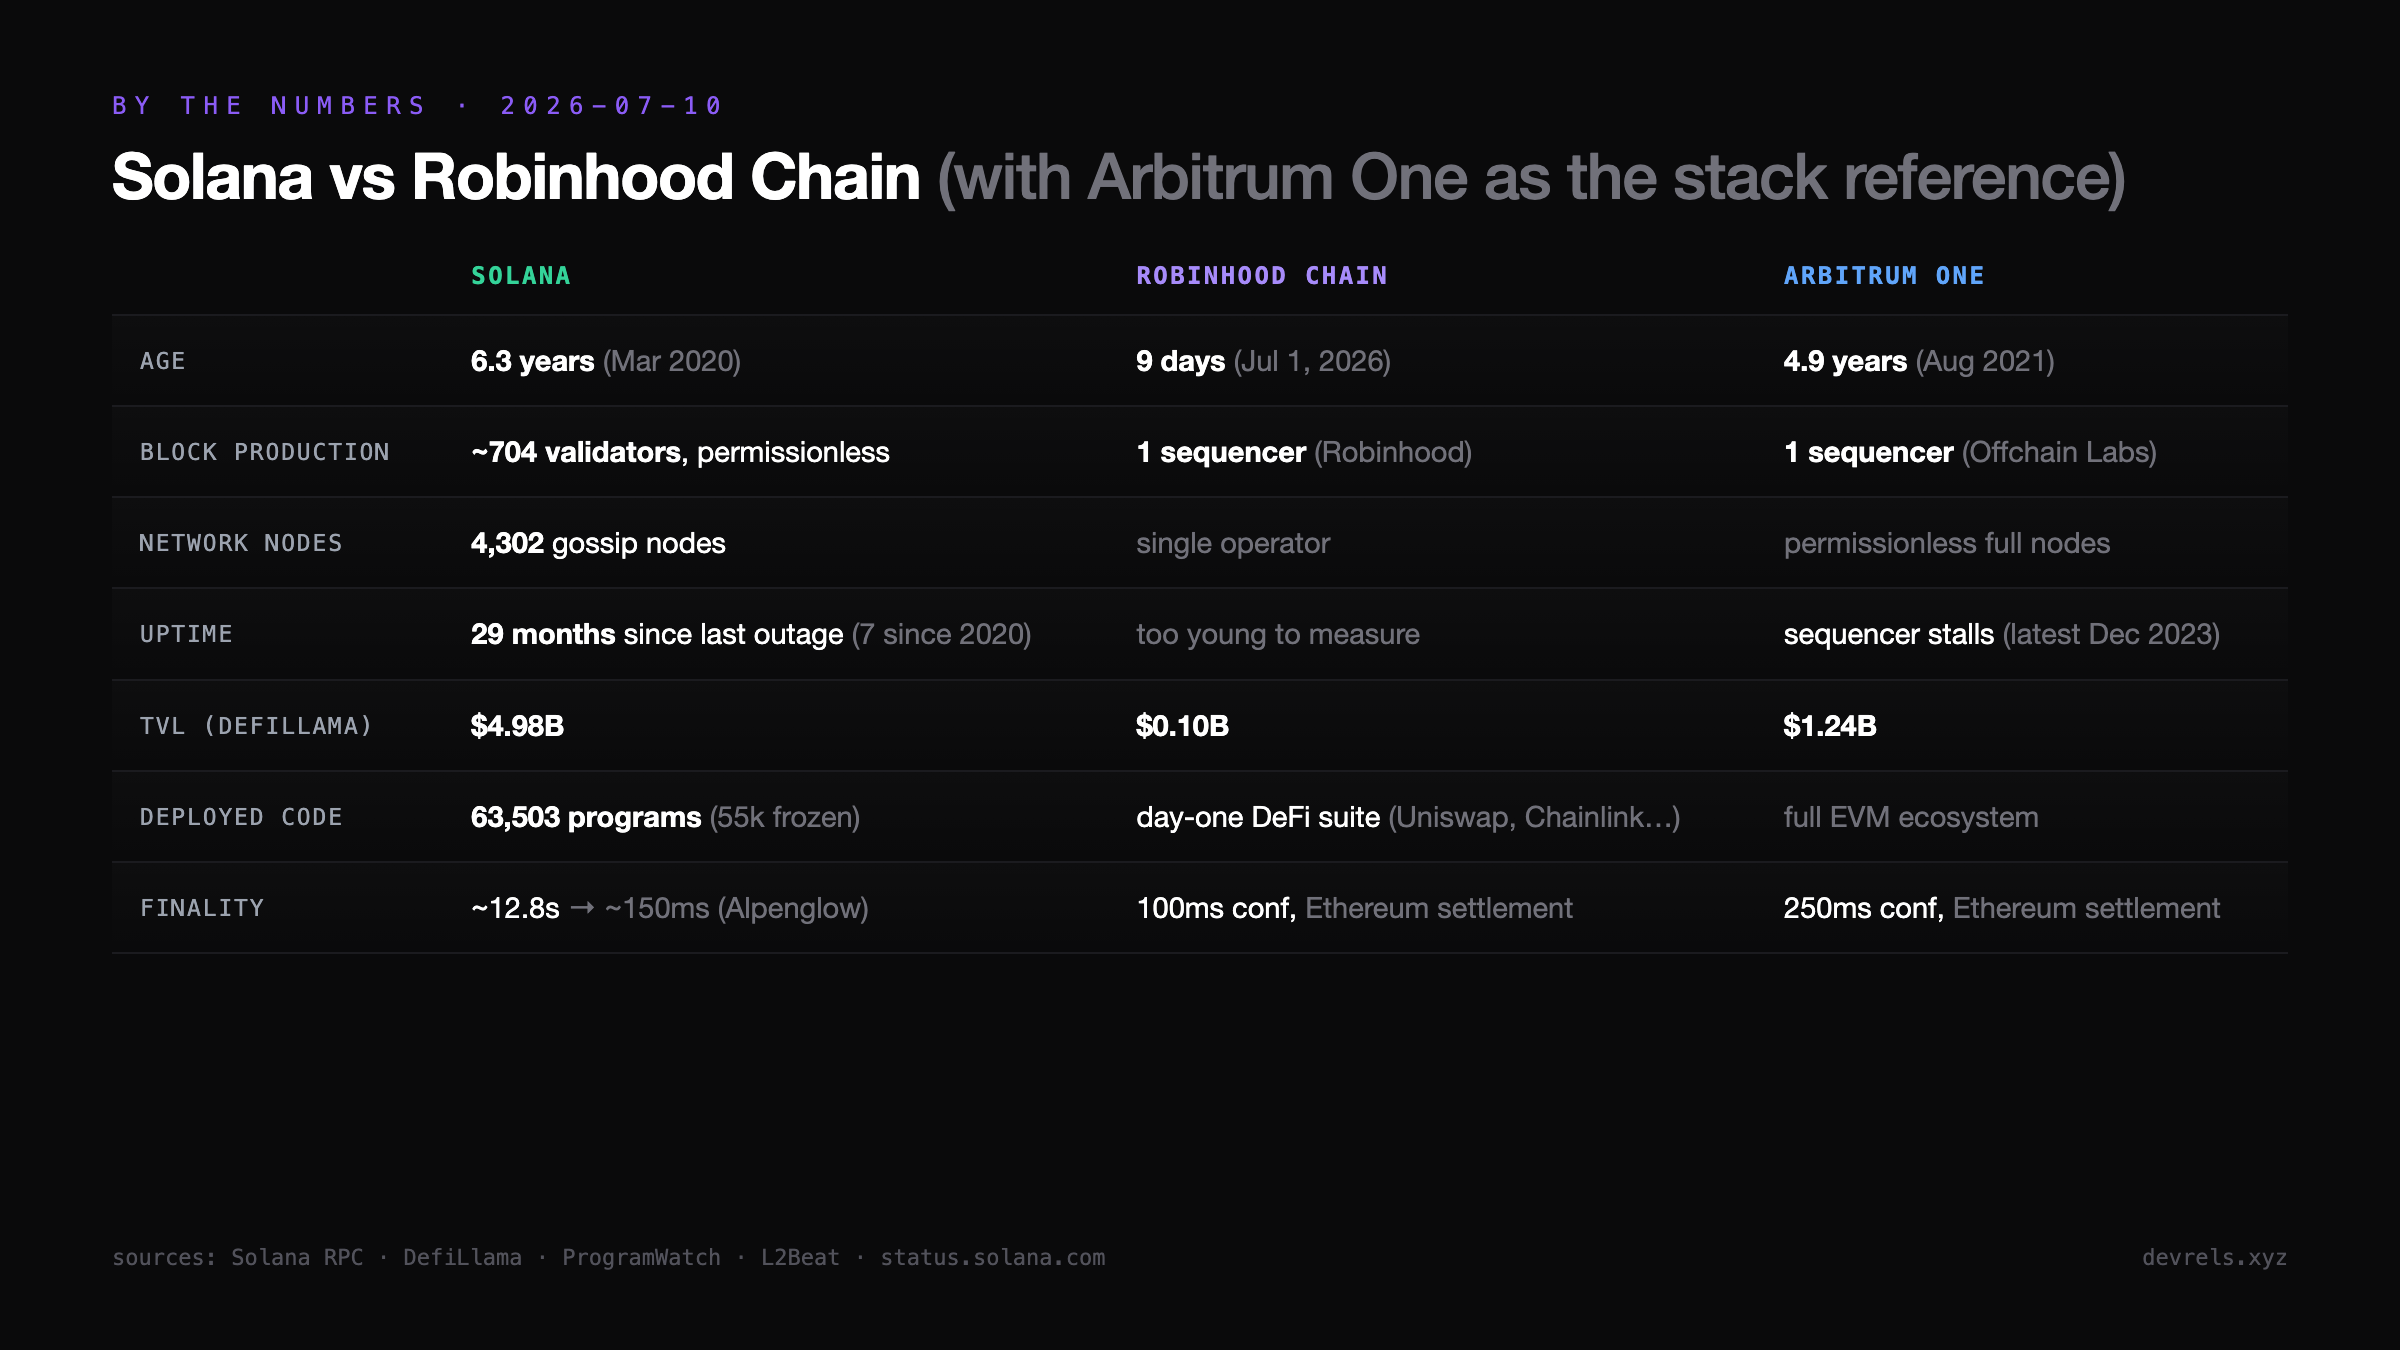The width and height of the screenshot is (2400, 1350).
Task: Click 'full EVM ecosystem' cell
Action: click(x=1911, y=817)
